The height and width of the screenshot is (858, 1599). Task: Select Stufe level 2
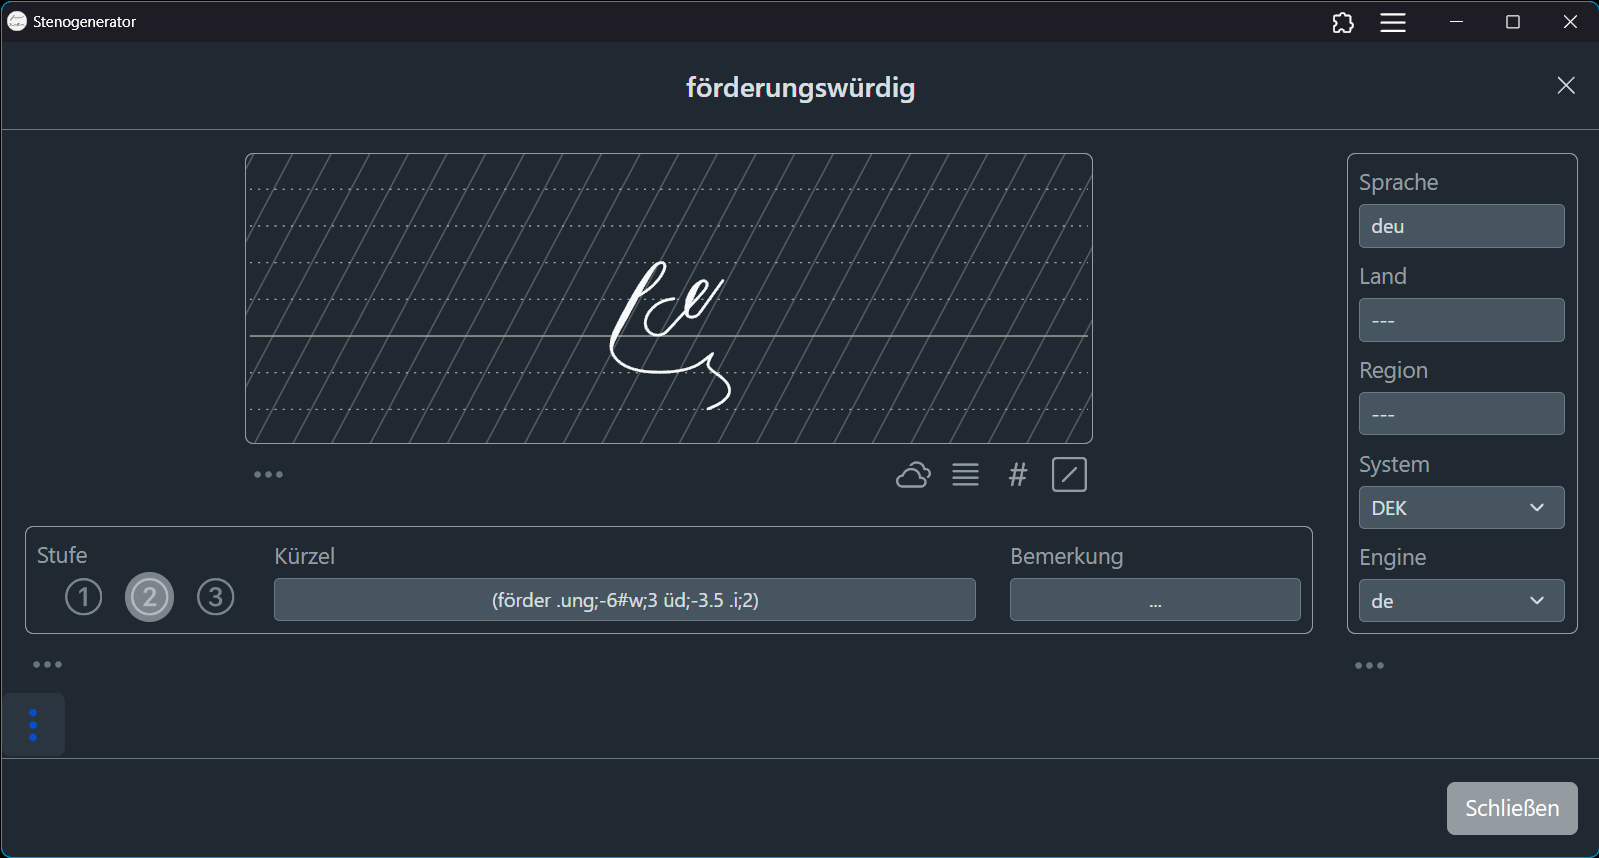tap(149, 597)
